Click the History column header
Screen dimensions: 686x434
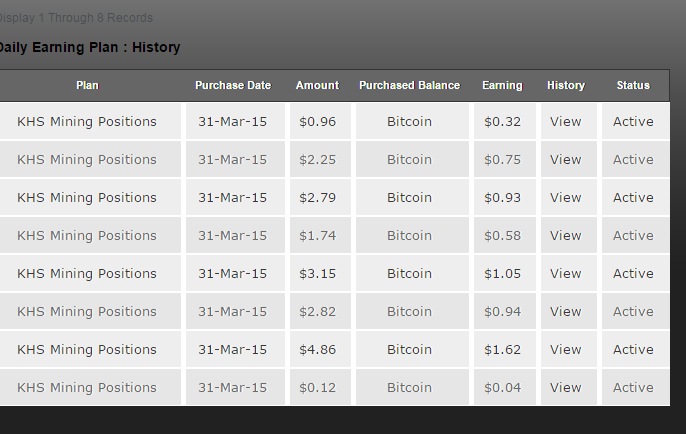tap(566, 86)
